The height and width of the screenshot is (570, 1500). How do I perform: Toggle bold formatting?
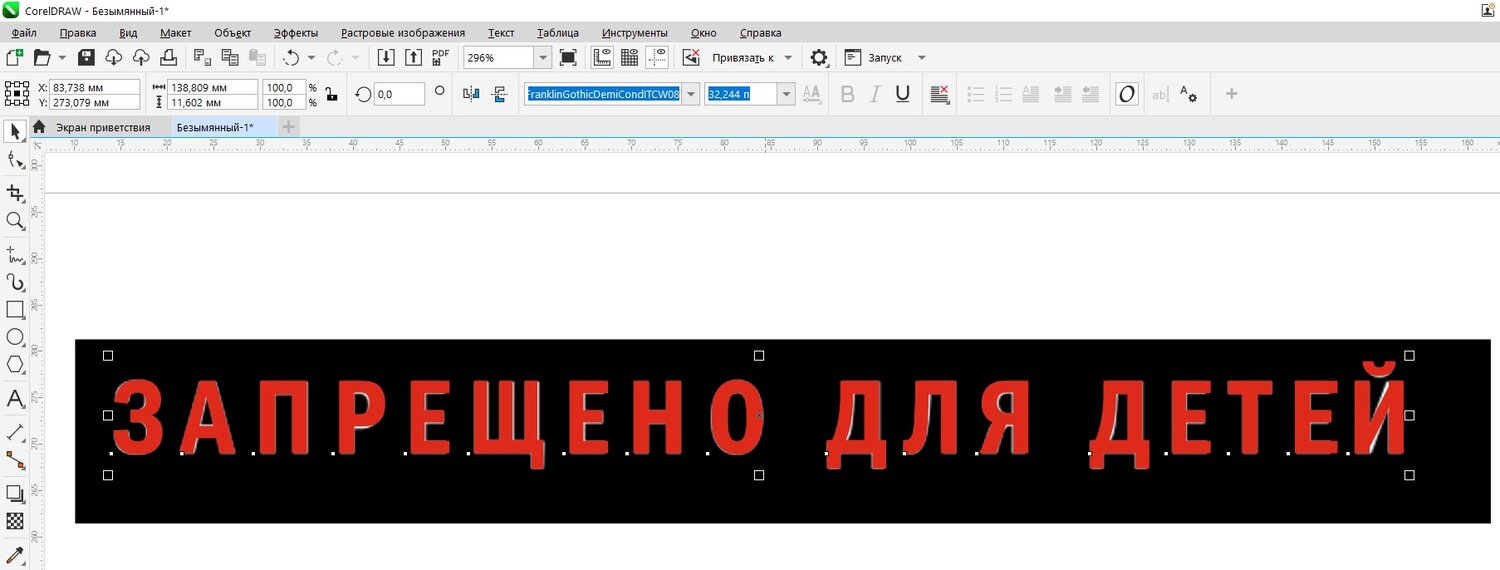[x=848, y=94]
